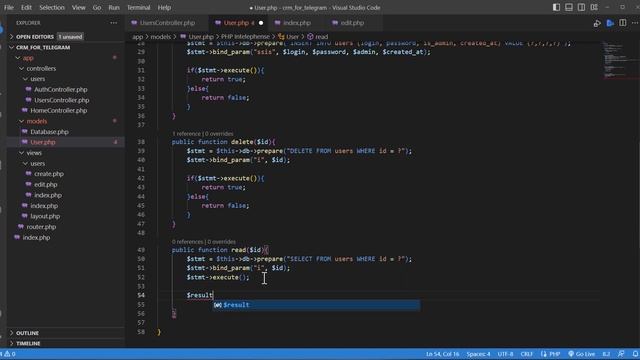The height and width of the screenshot is (360, 640).
Task: Click the errors and warnings status indicator
Action: pos(9,354)
